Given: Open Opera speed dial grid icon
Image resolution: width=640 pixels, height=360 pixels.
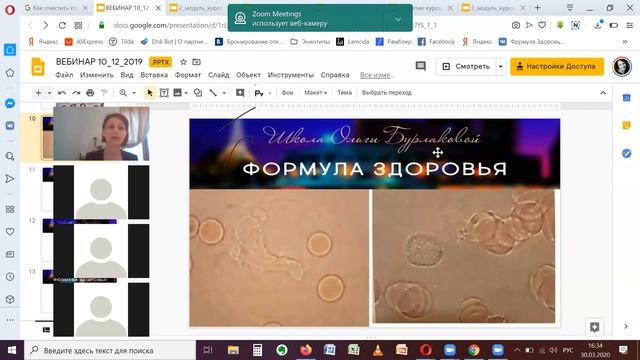Looking at the screenshot, I should click(78, 25).
